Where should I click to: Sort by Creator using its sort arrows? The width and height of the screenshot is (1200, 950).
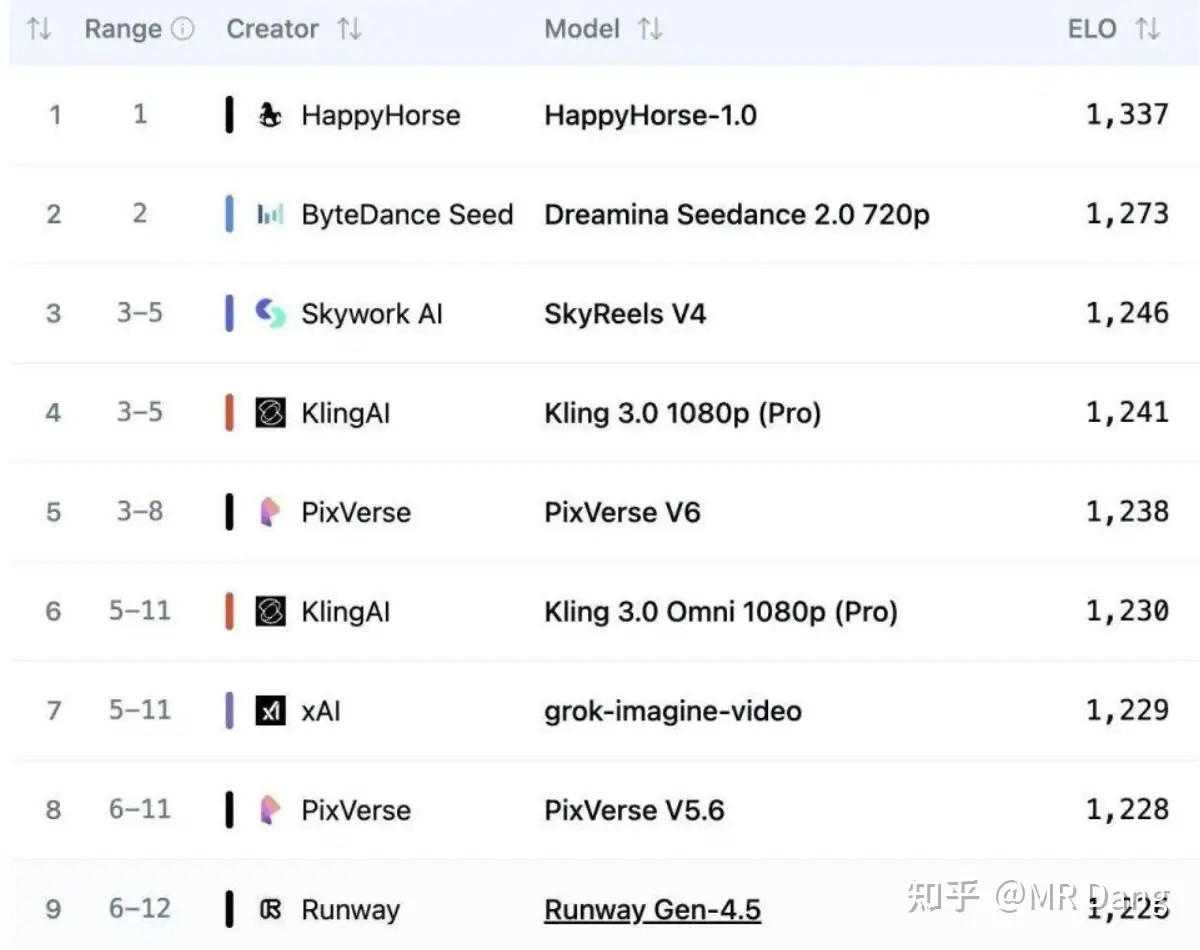[349, 29]
